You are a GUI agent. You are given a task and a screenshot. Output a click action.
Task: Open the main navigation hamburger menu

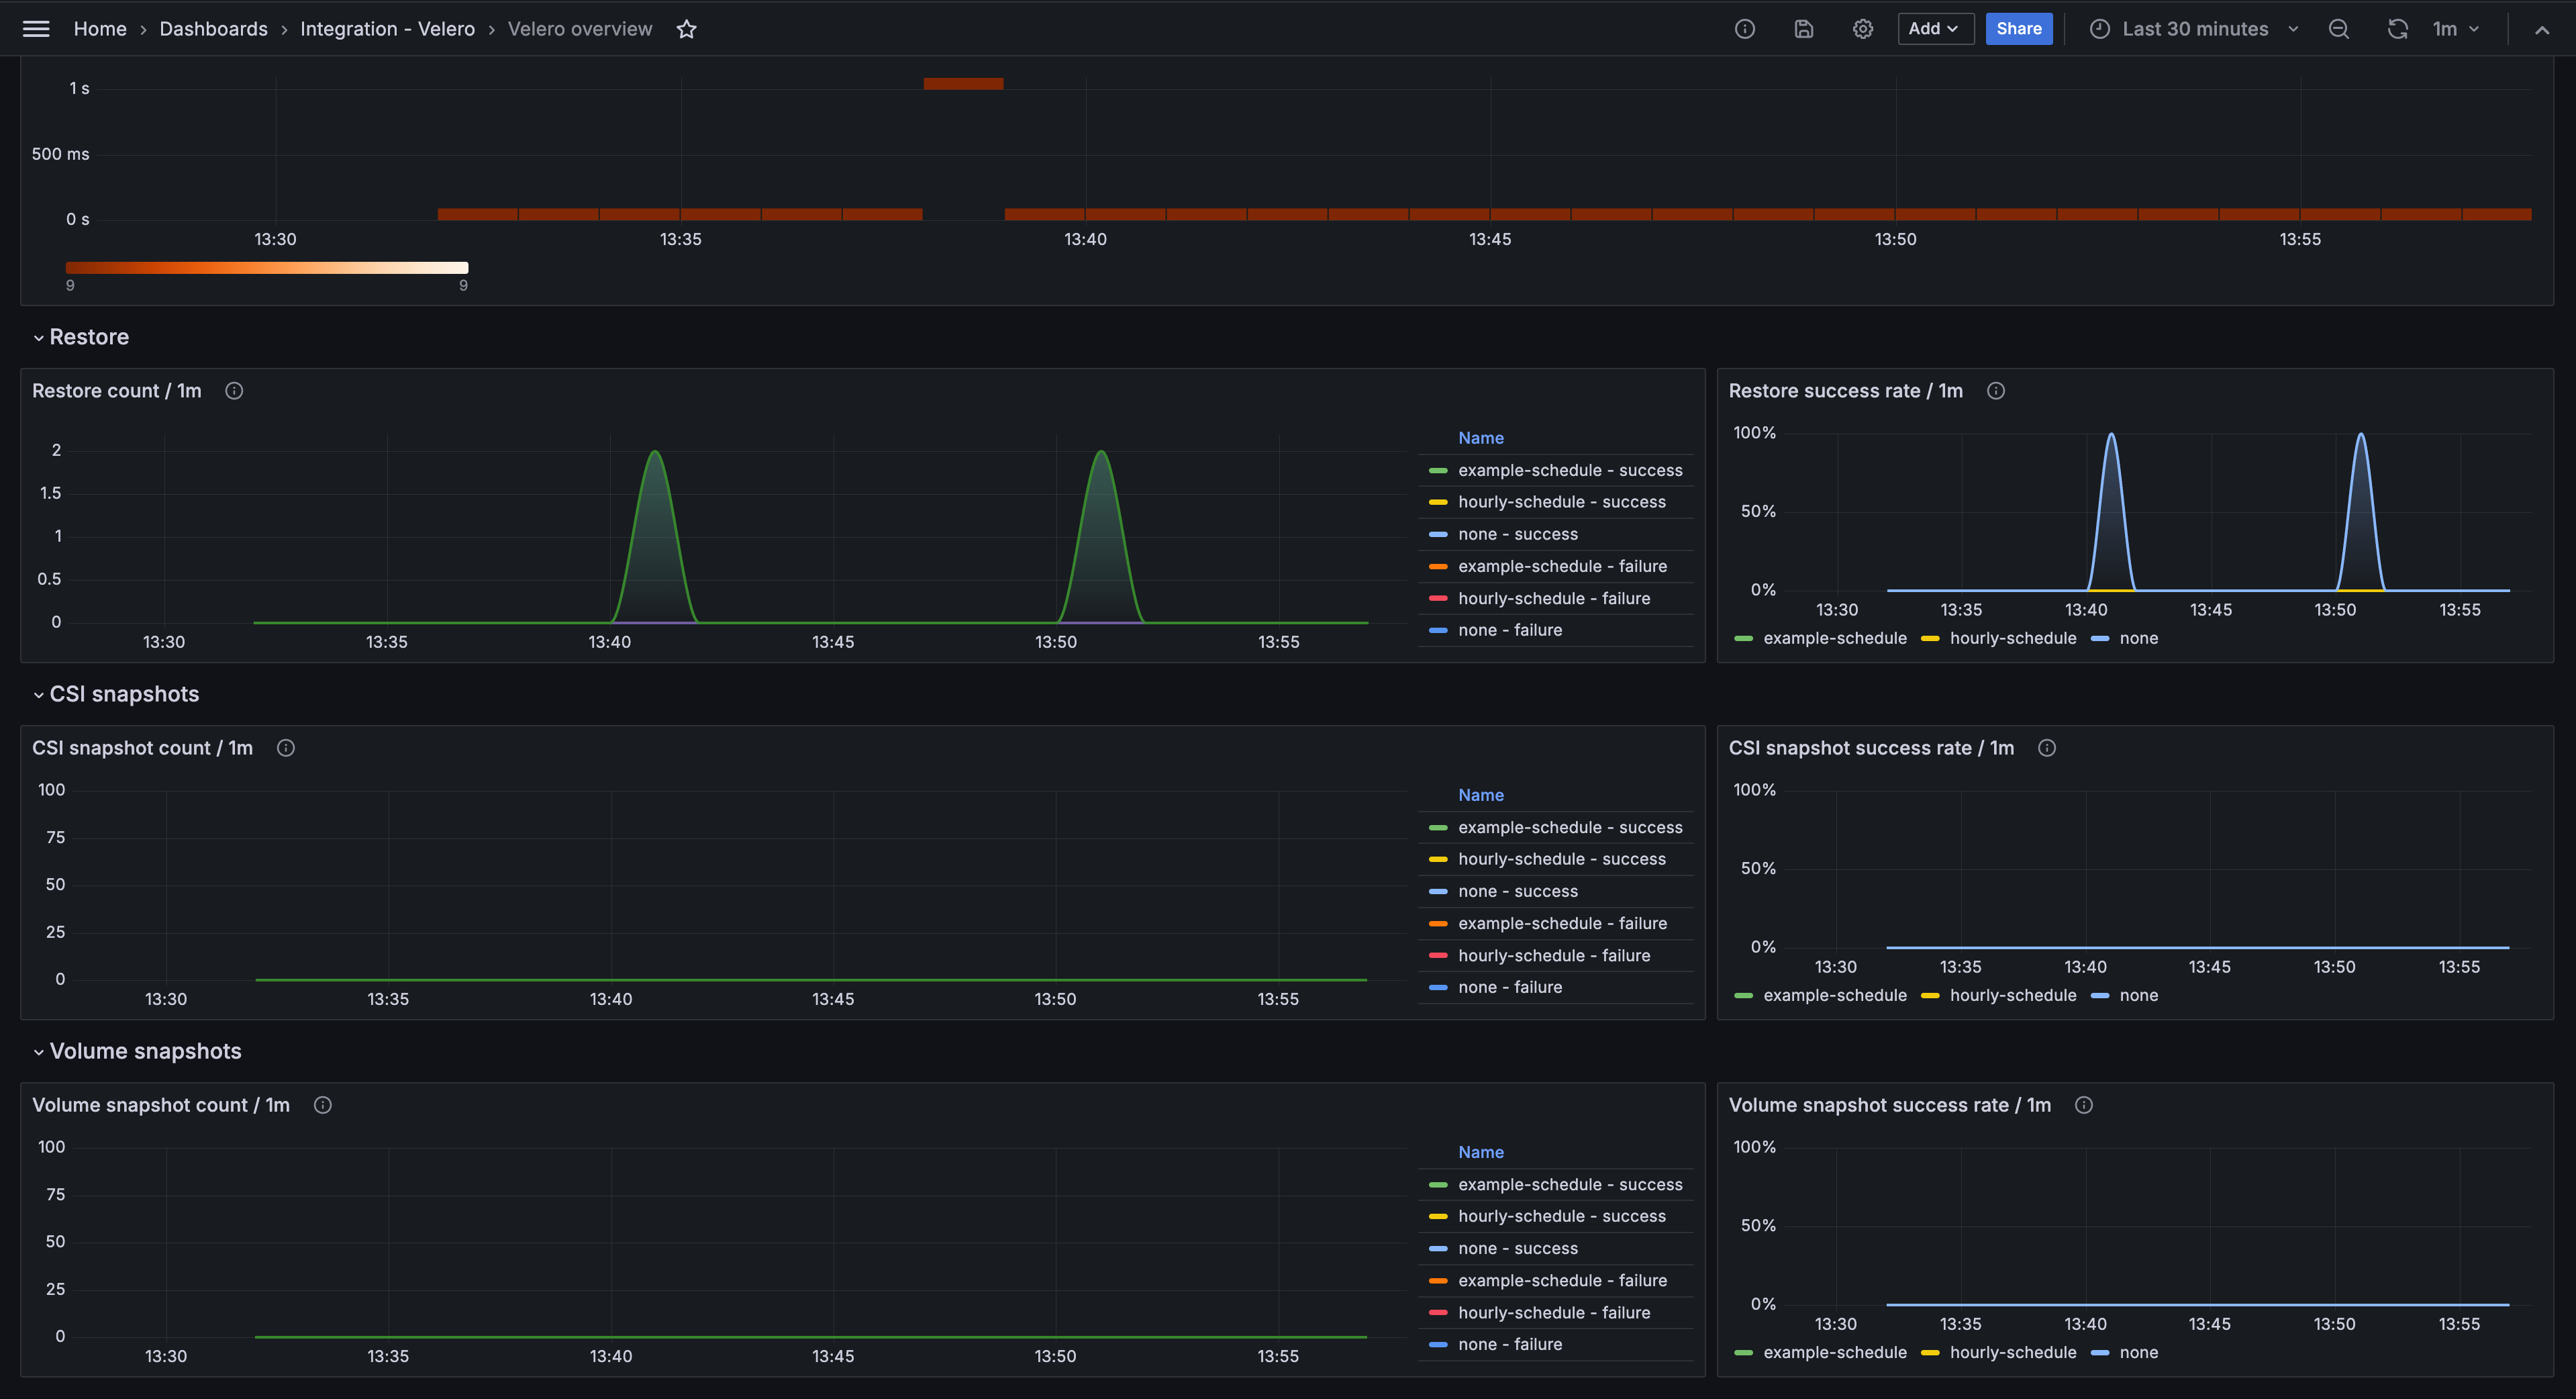(x=36, y=28)
